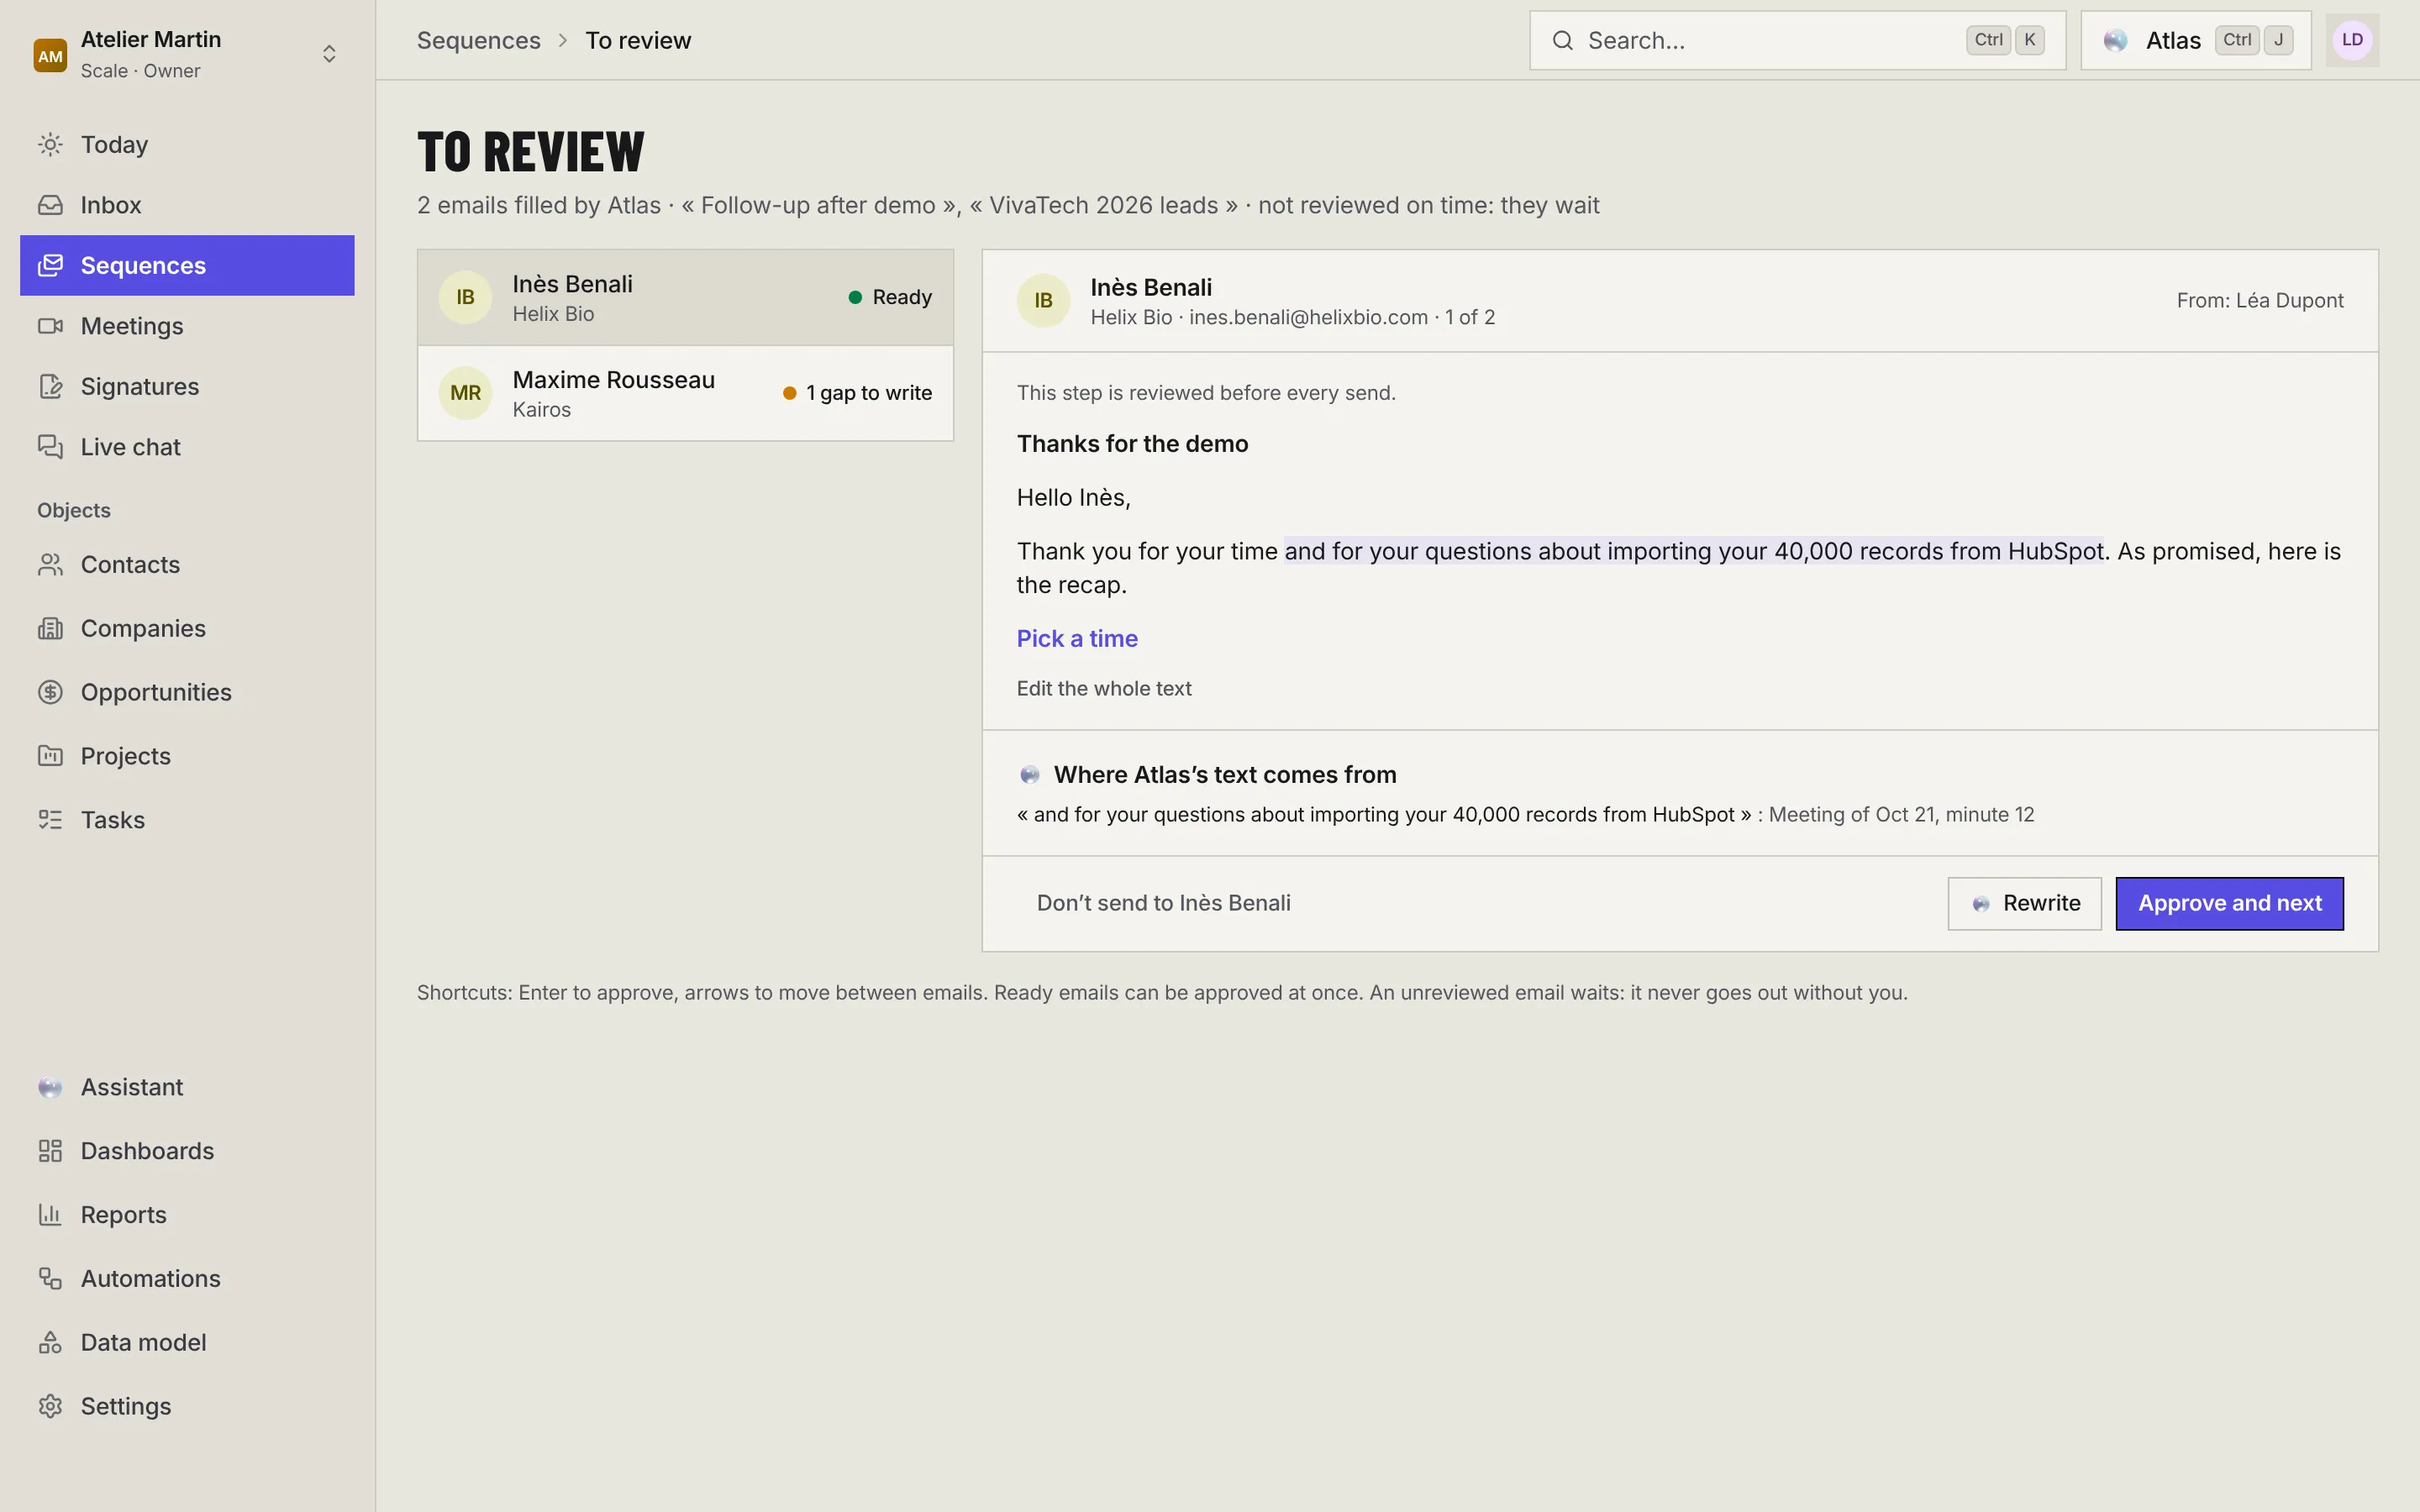The width and height of the screenshot is (2420, 1512).
Task: Open the Signatures pen icon
Action: [50, 386]
